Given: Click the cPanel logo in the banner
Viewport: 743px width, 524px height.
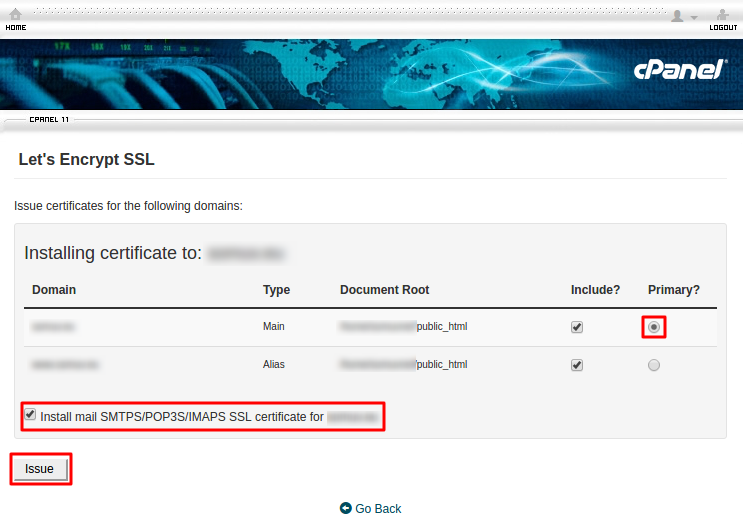Looking at the screenshot, I should pyautogui.click(x=680, y=70).
